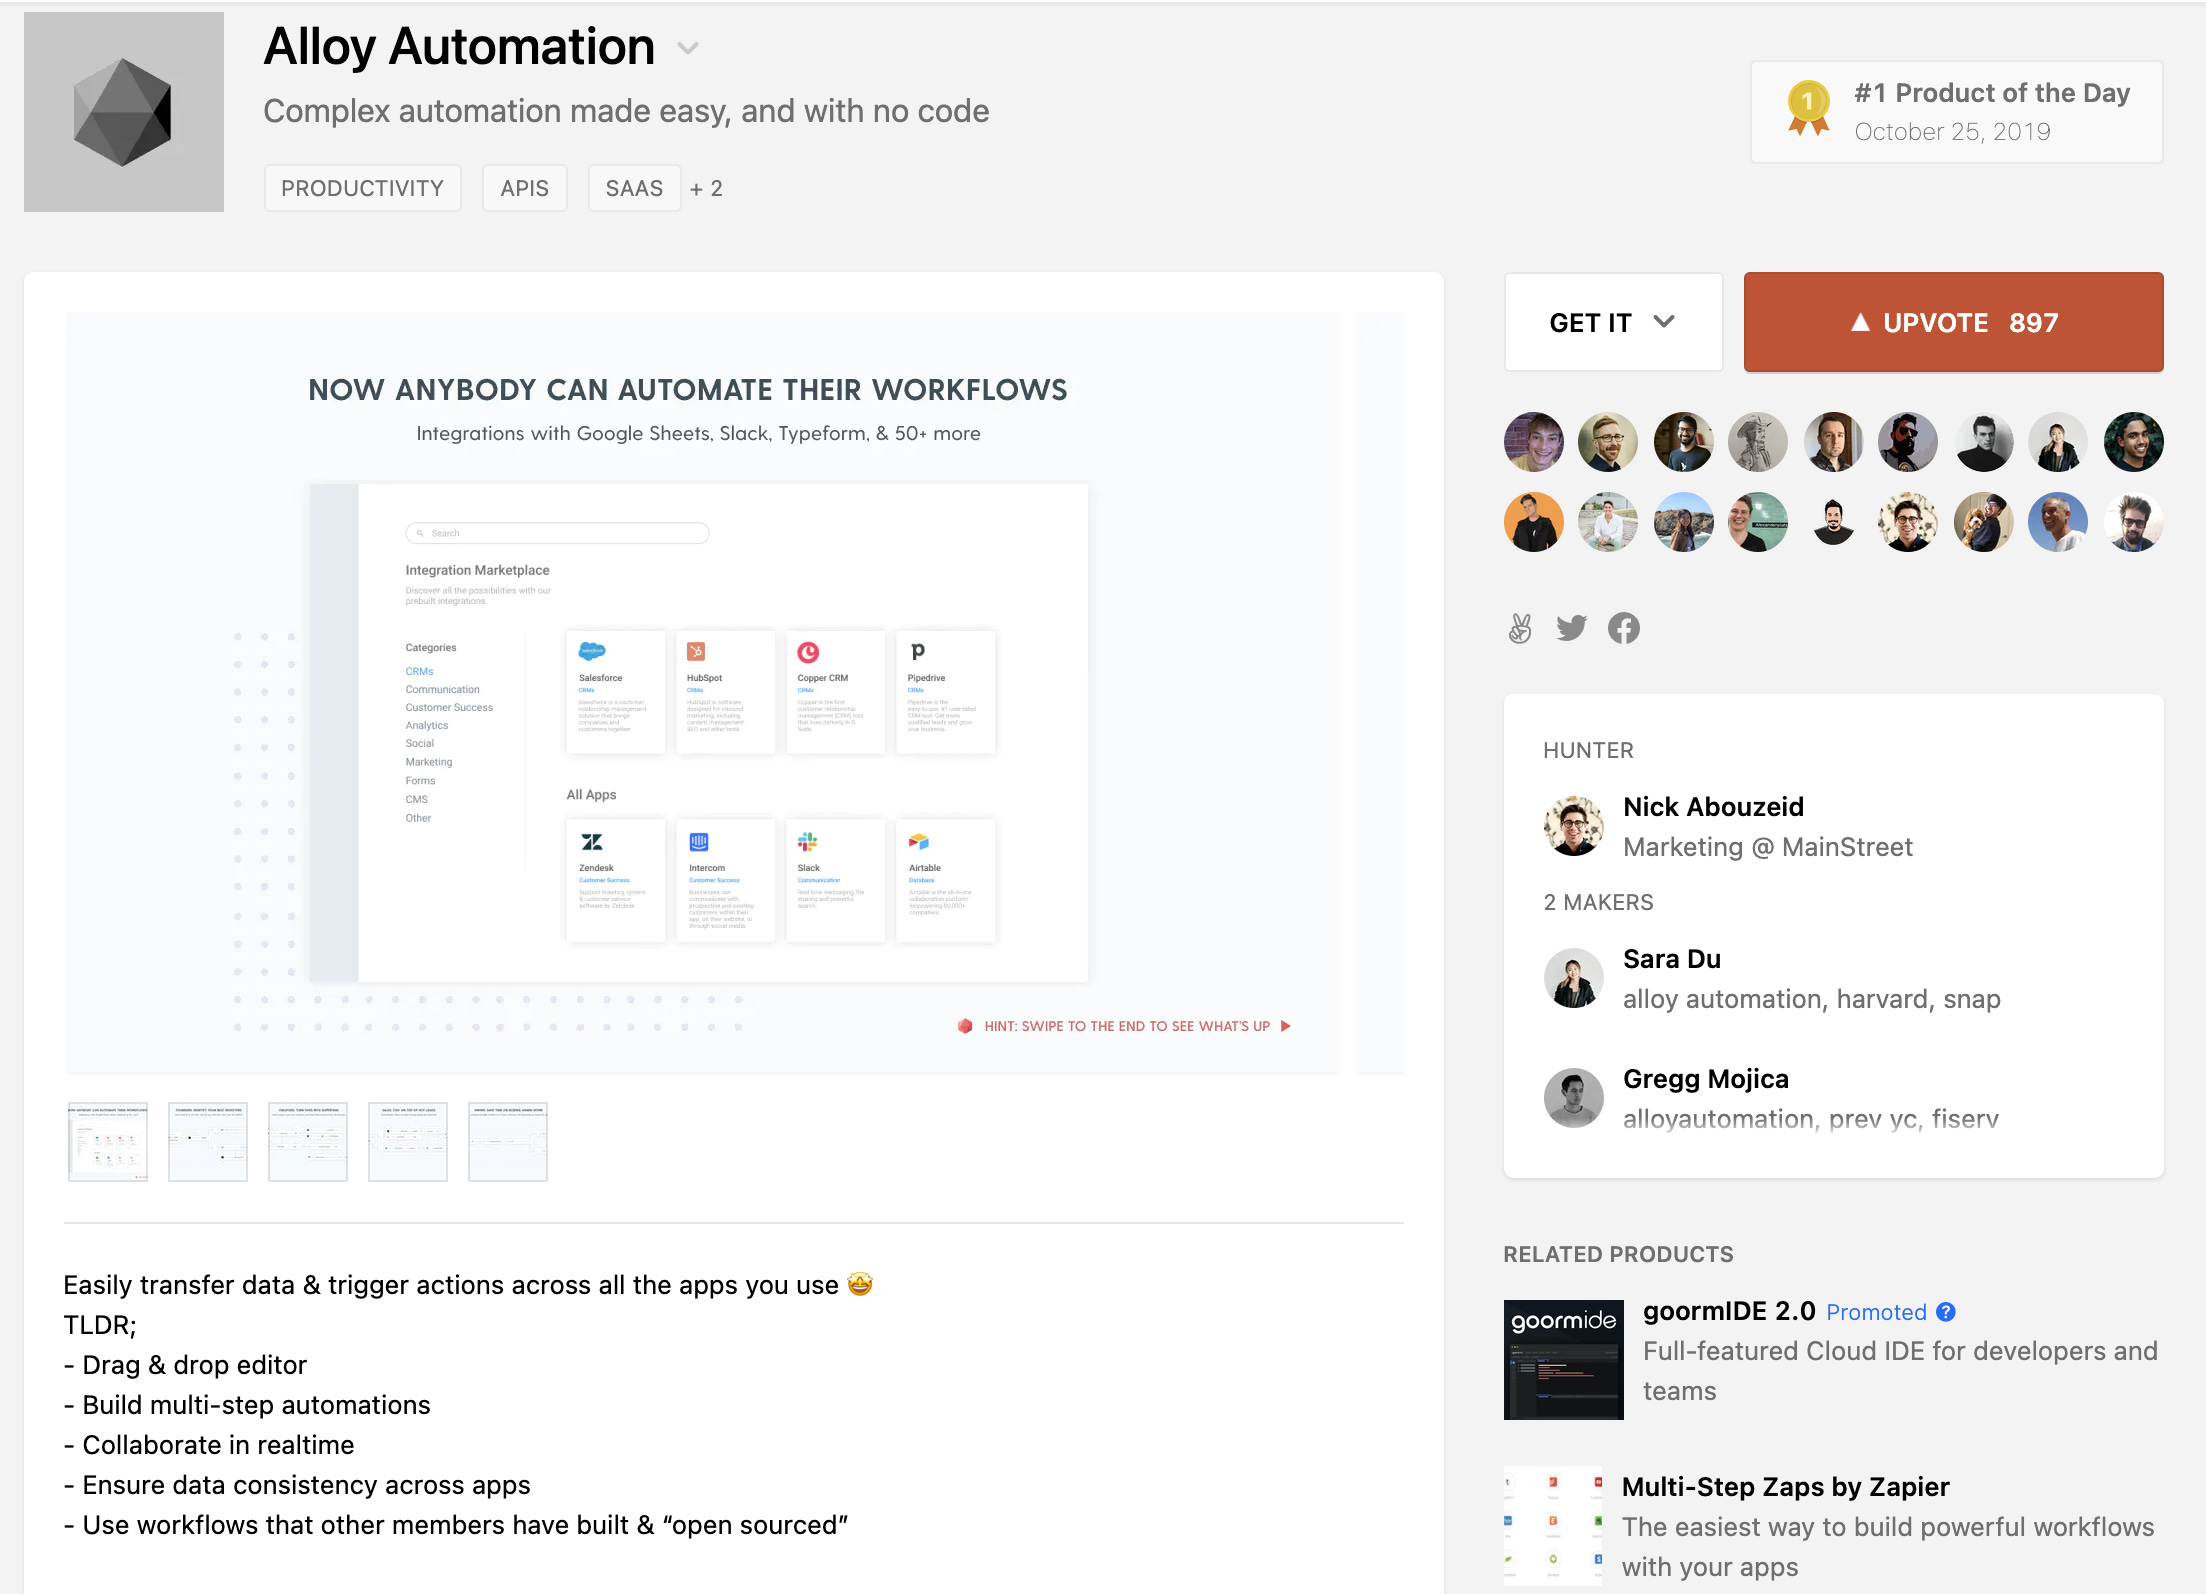Open the Promoted label link
This screenshot has width=2206, height=1594.
(1876, 1312)
